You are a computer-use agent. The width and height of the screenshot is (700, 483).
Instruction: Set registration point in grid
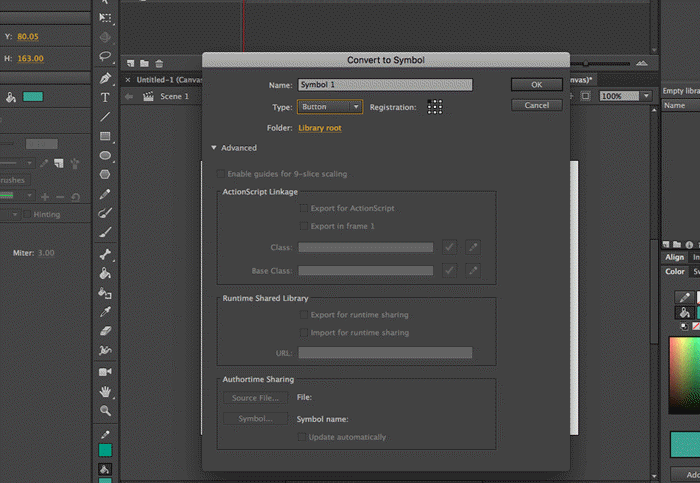click(435, 106)
